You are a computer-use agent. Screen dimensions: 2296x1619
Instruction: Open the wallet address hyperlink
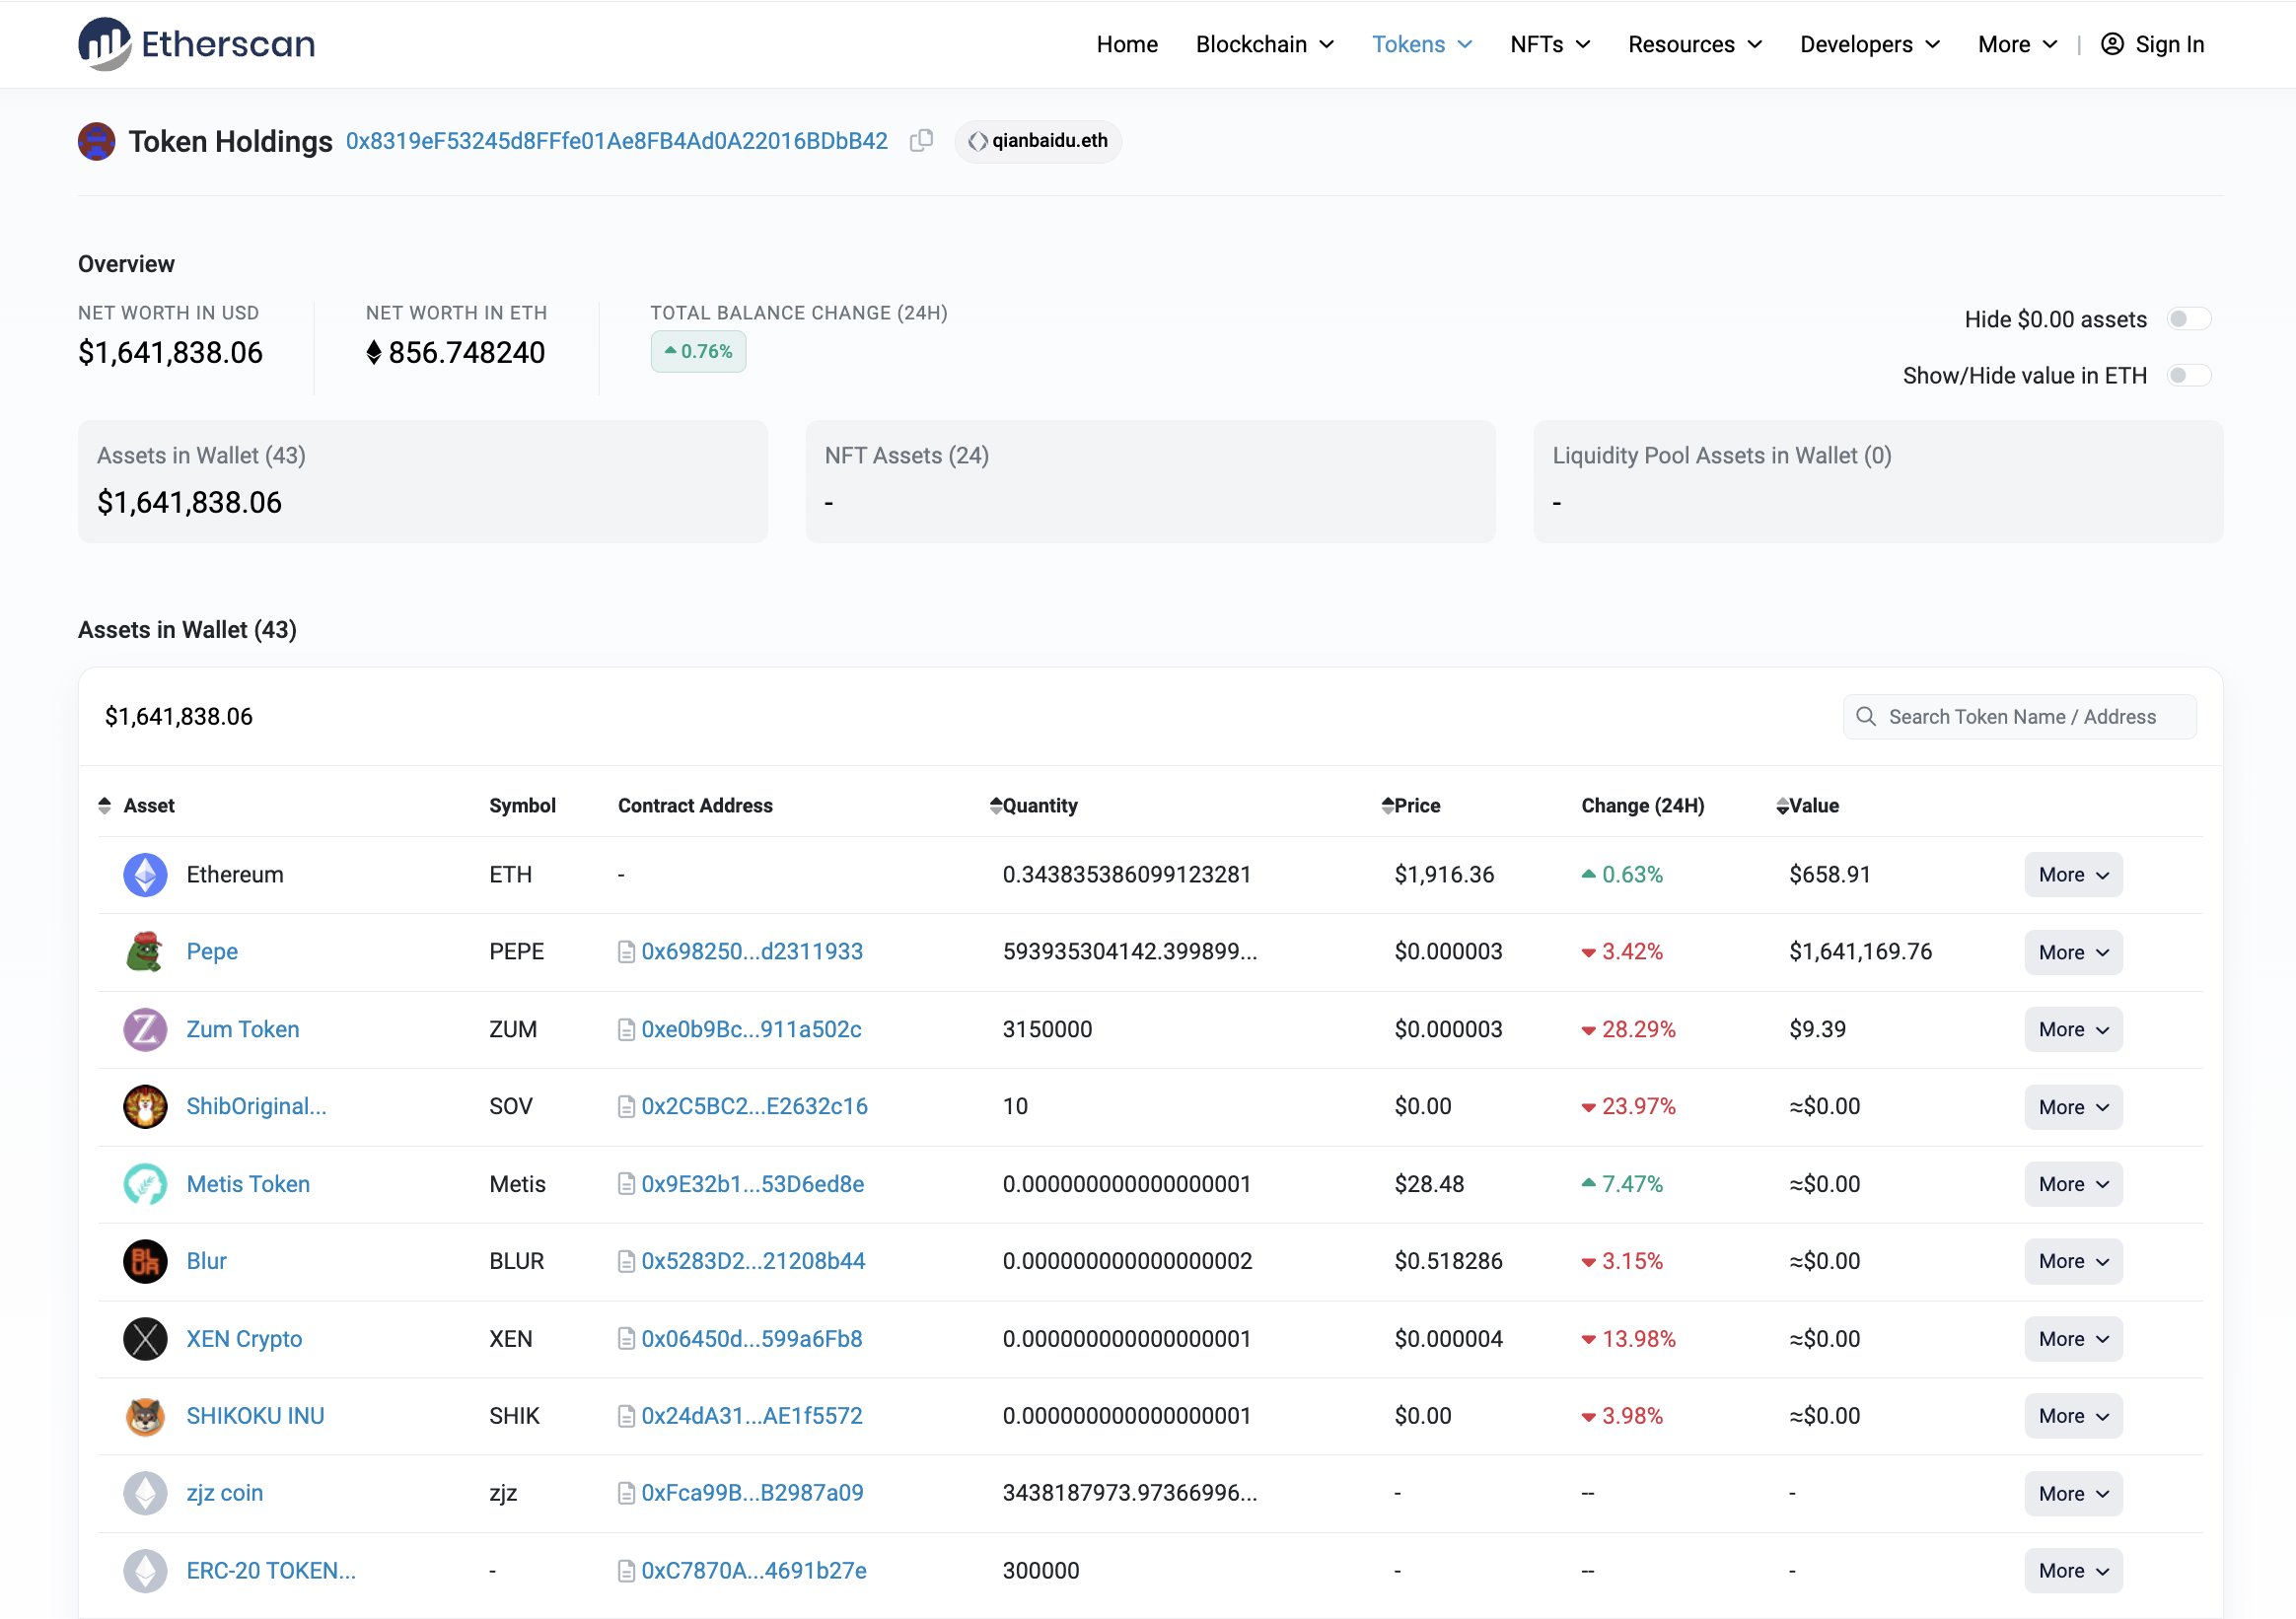(x=616, y=141)
